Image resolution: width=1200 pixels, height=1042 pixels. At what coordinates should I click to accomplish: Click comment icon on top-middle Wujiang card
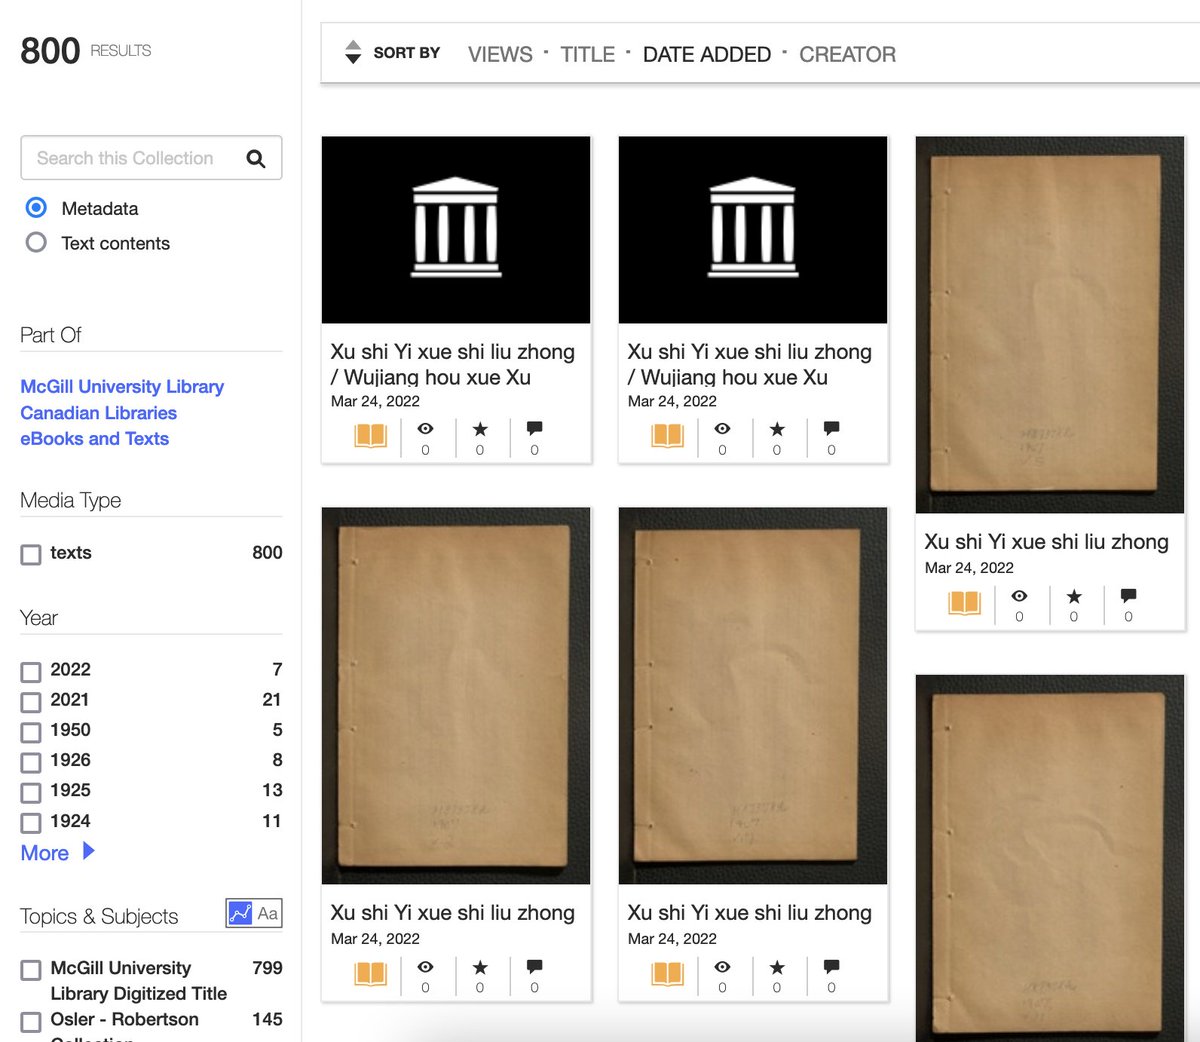(832, 428)
